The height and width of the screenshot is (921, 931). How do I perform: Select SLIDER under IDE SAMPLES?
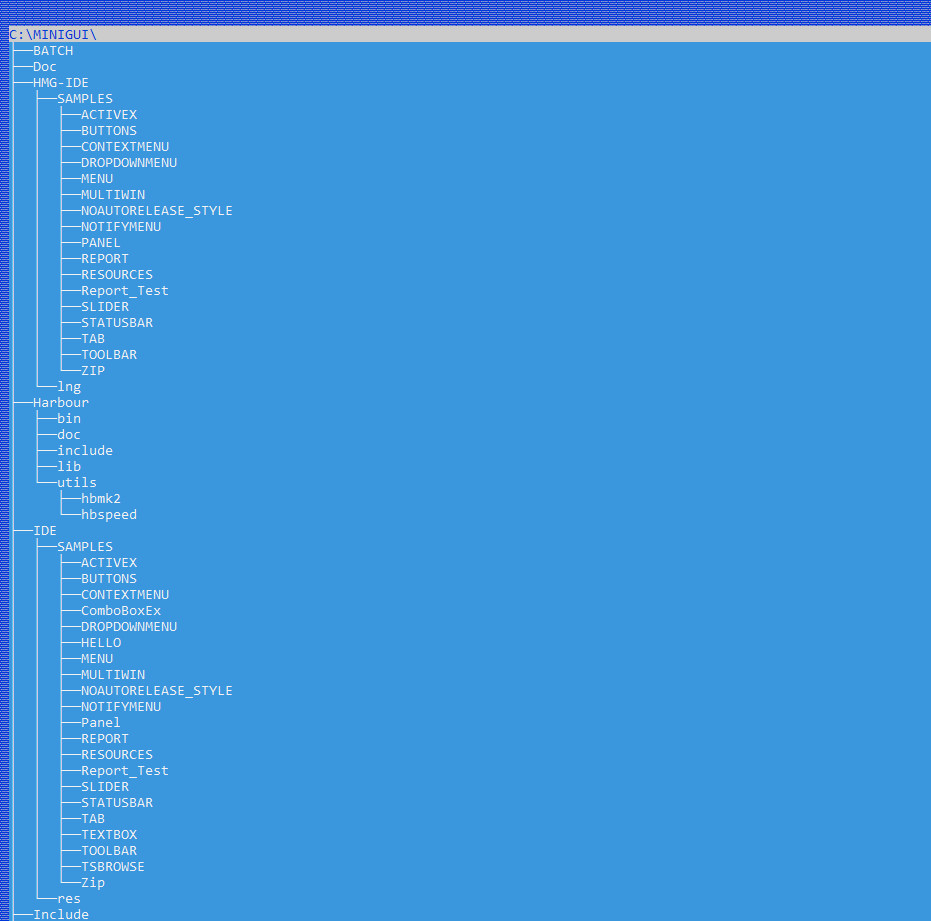[105, 787]
